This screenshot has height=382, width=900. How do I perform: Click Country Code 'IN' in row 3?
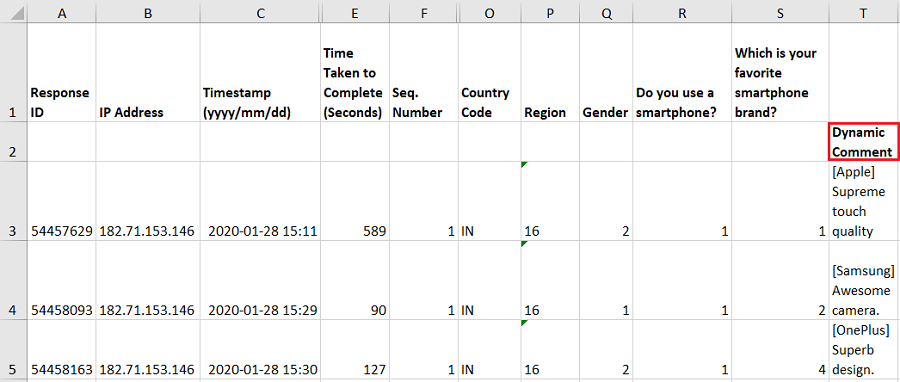(x=489, y=201)
